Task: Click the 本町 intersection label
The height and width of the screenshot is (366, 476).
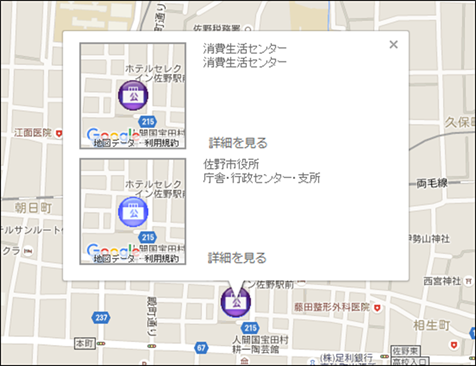Action: pos(85,343)
